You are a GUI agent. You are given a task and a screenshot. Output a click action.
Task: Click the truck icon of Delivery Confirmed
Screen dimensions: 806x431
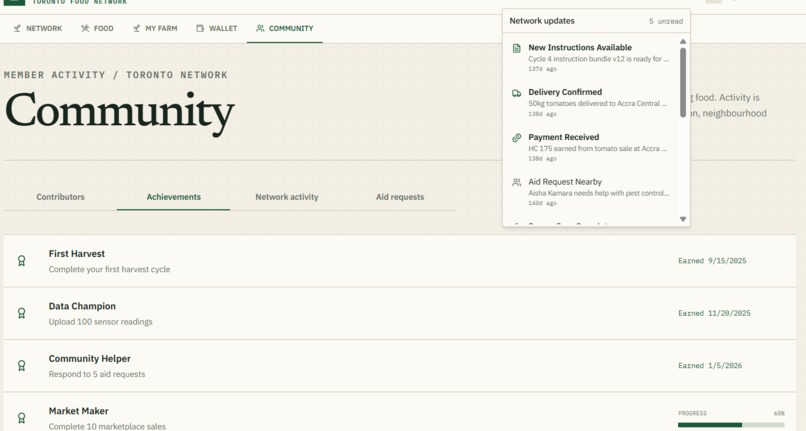(517, 93)
